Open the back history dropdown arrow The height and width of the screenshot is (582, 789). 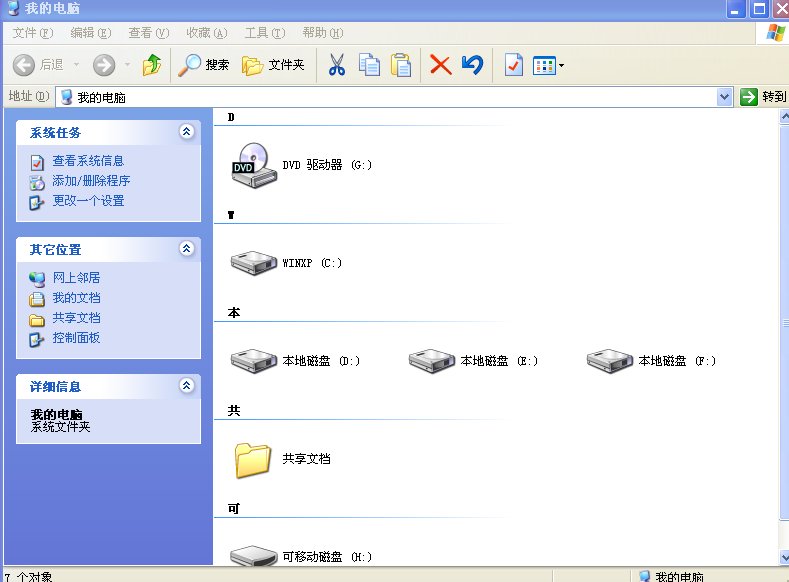coord(76,65)
